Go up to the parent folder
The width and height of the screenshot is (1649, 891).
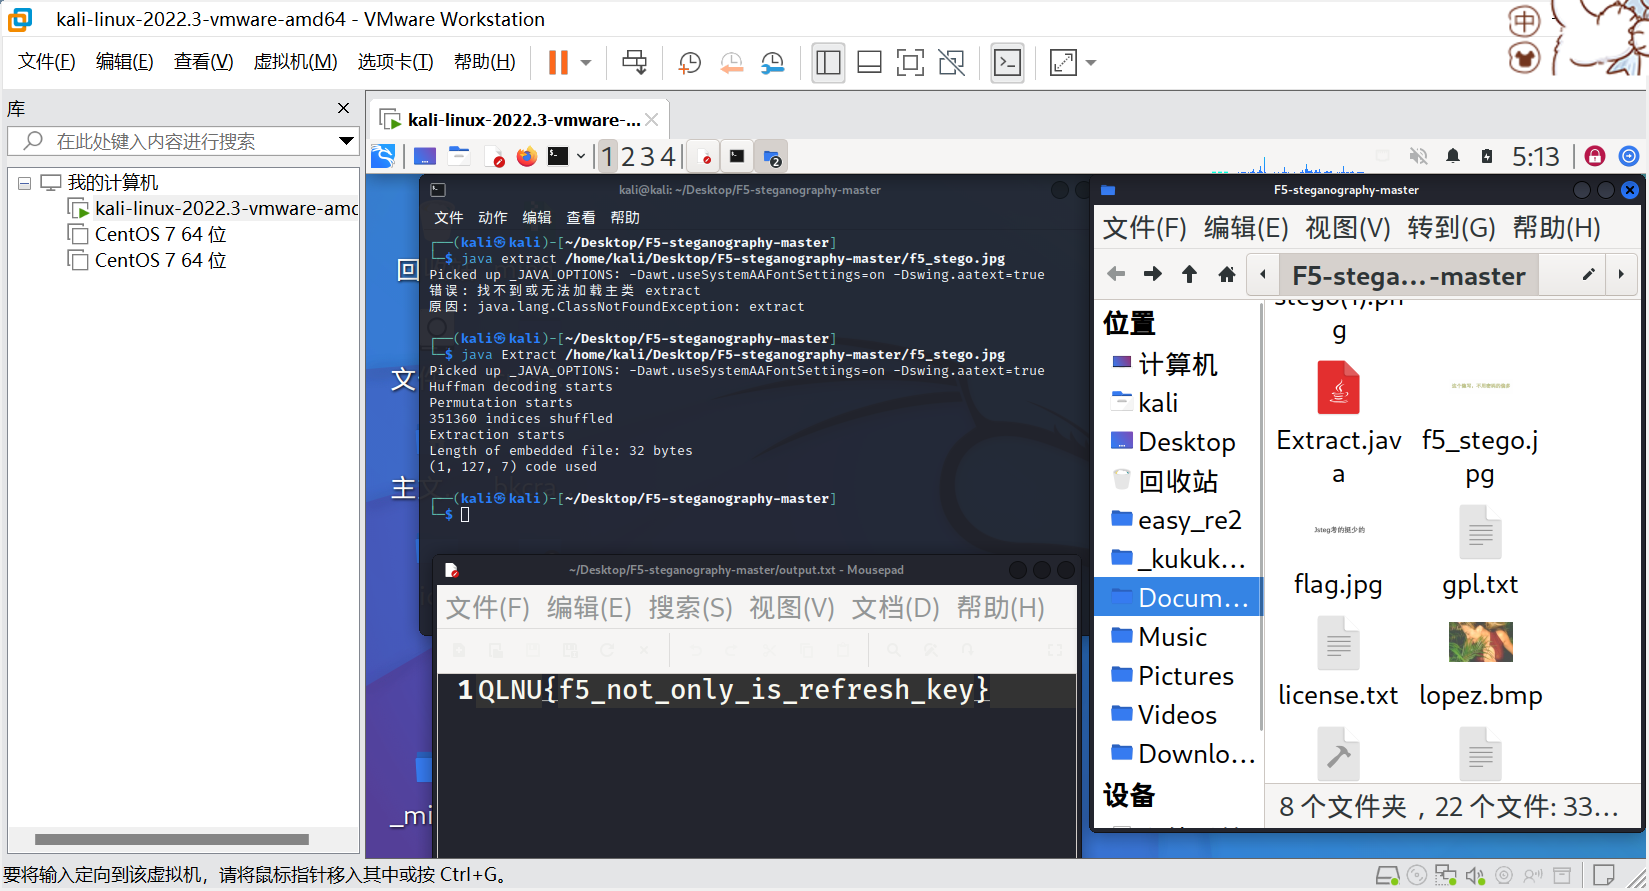[1189, 274]
